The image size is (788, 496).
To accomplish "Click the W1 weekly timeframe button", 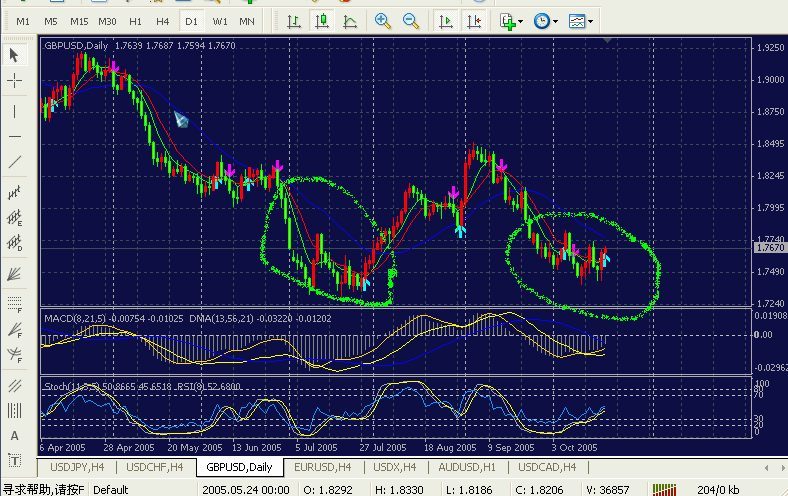I will (x=219, y=21).
